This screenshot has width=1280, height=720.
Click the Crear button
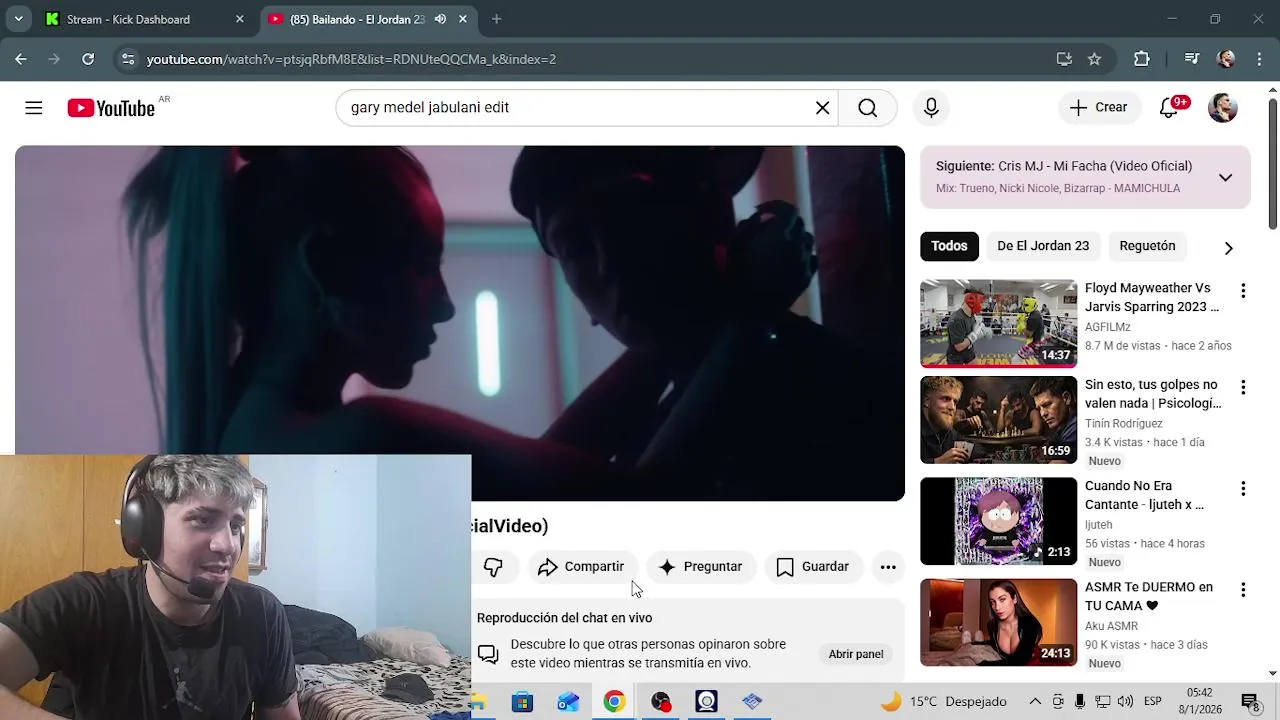click(1099, 108)
